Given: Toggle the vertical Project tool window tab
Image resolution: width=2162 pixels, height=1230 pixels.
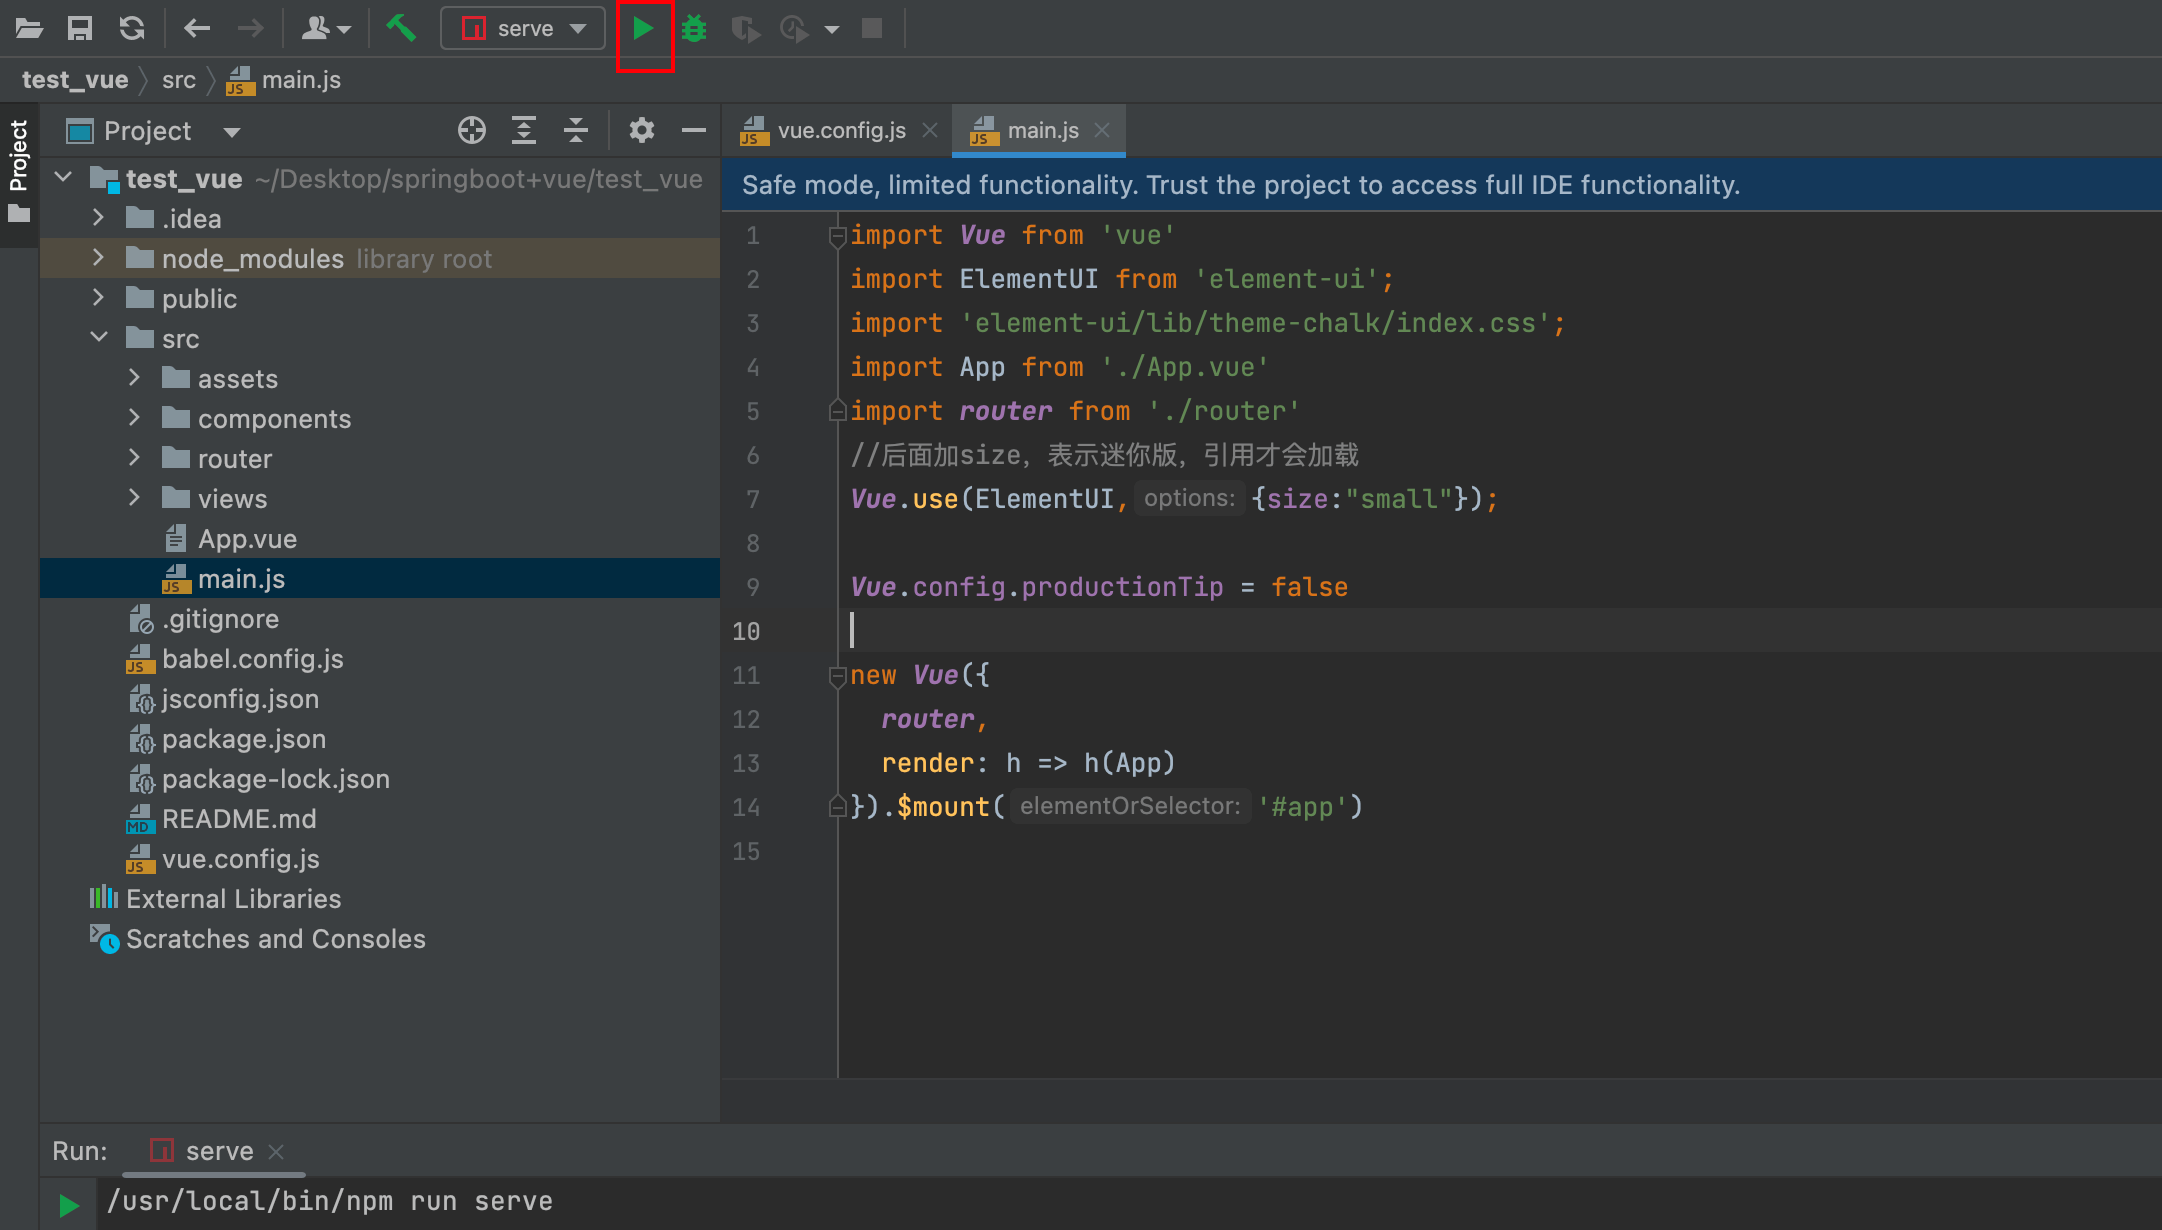Looking at the screenshot, I should [19, 172].
